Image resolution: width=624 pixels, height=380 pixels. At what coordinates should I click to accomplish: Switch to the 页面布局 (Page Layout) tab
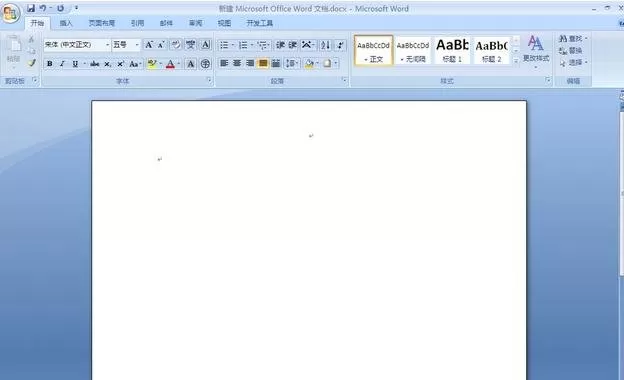pyautogui.click(x=102, y=23)
